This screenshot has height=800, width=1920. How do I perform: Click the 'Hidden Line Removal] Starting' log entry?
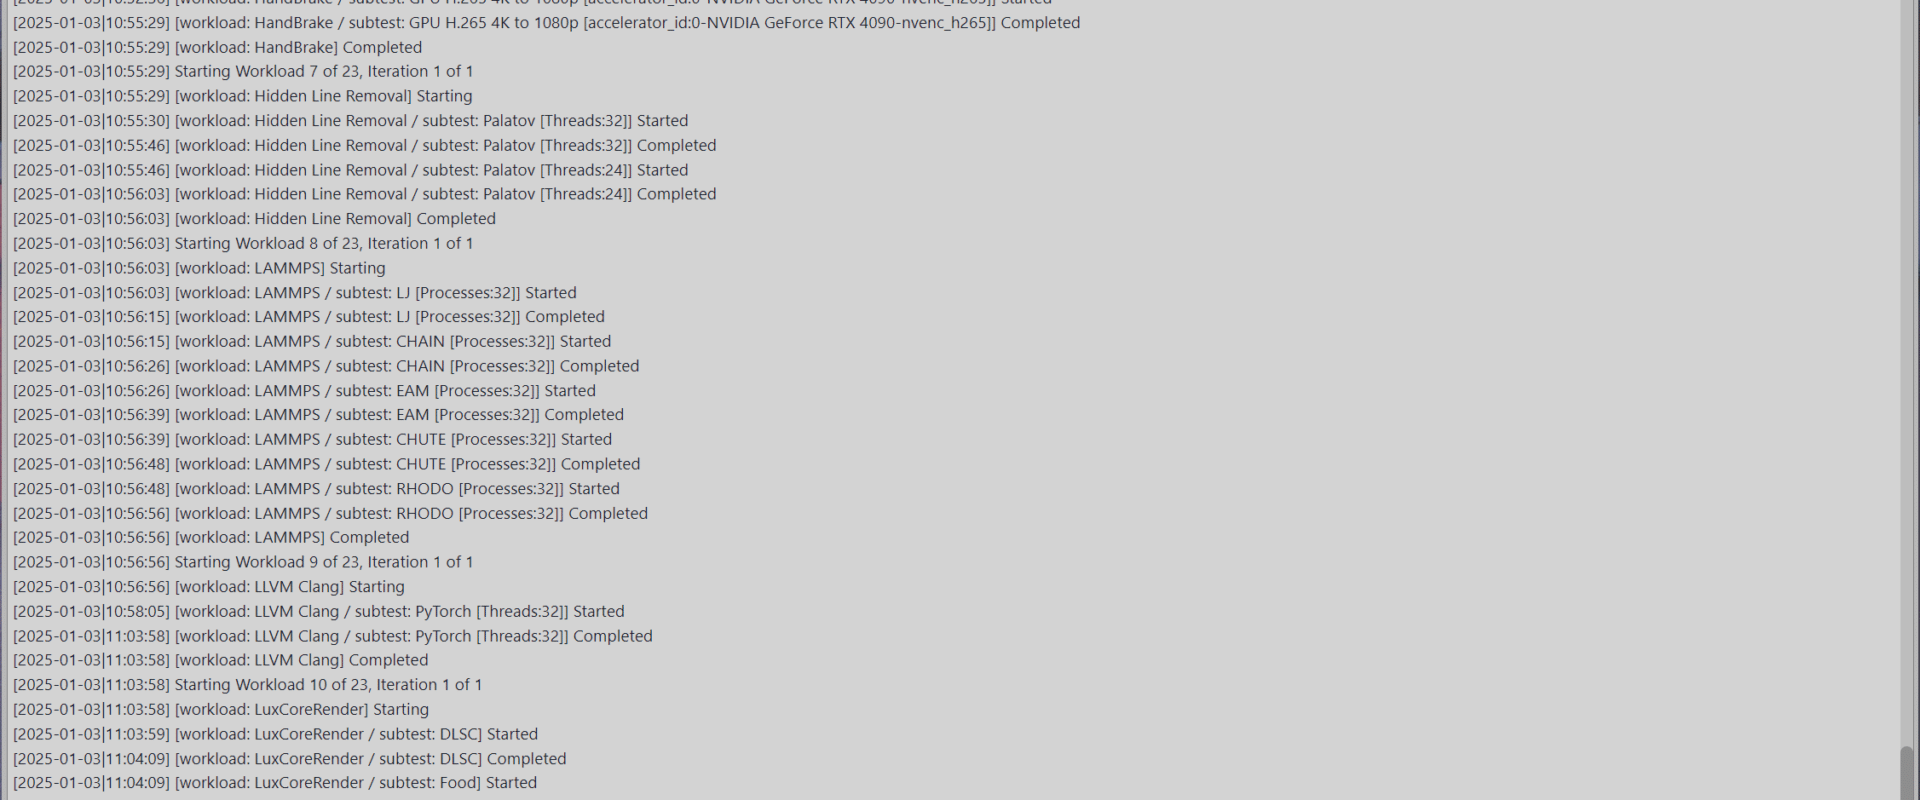click(x=242, y=97)
